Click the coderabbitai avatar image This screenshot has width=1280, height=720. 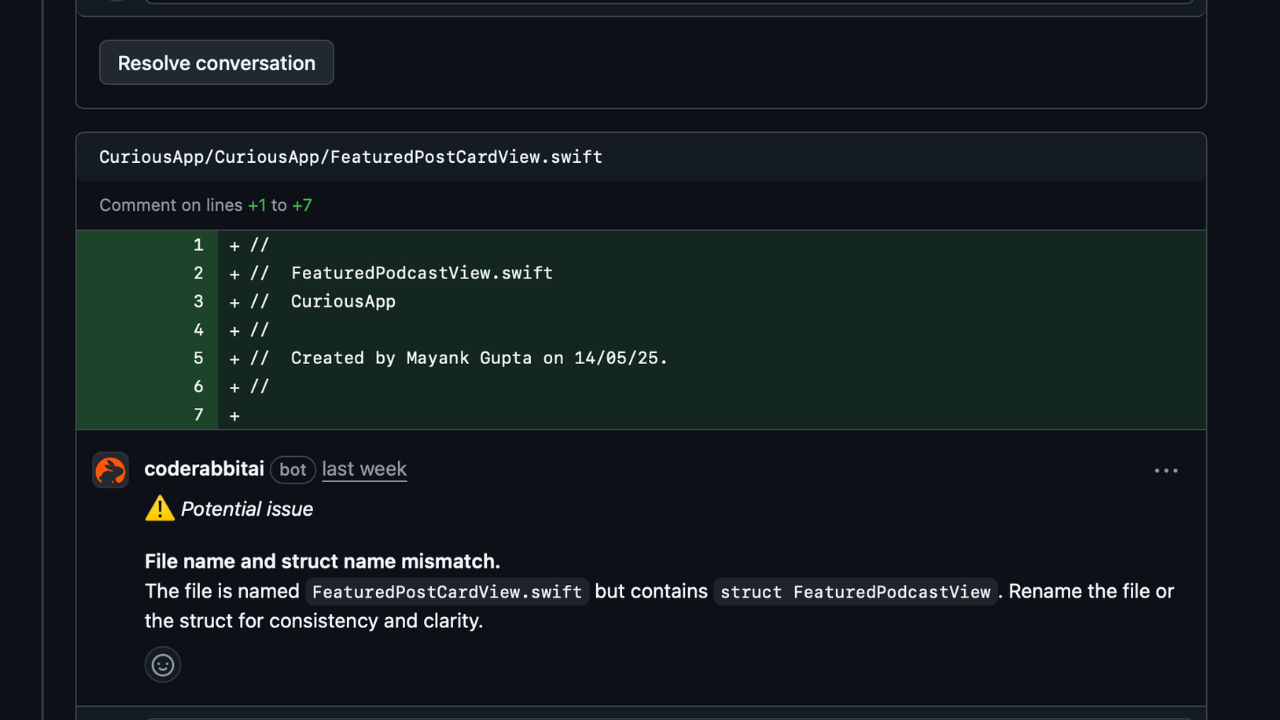coord(111,470)
